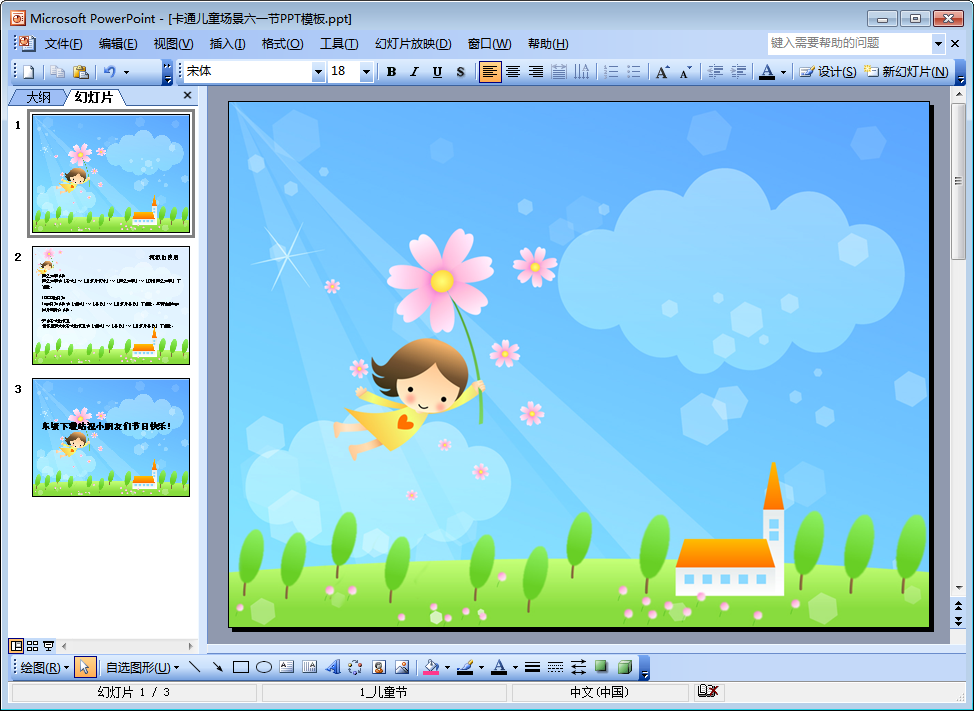Create a new blank presentation
Viewport: 974px width, 711px height.
click(29, 72)
